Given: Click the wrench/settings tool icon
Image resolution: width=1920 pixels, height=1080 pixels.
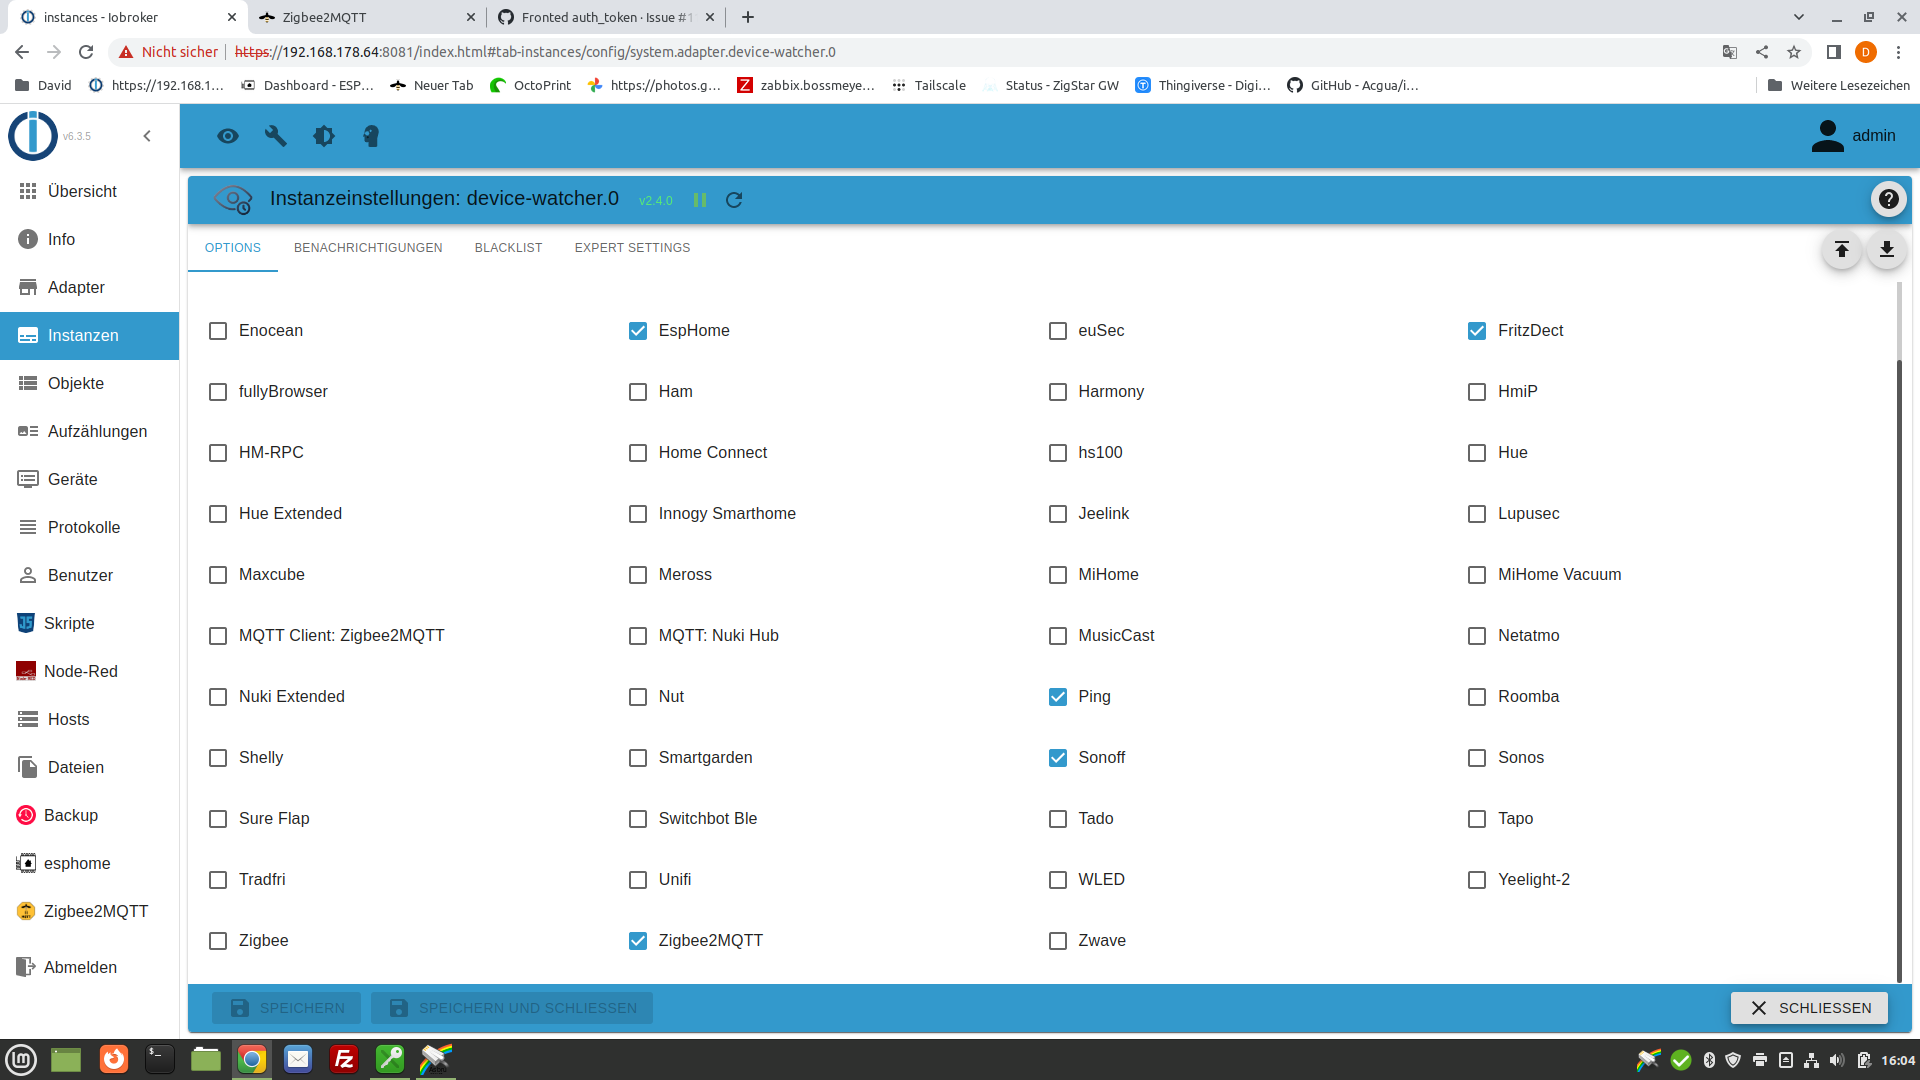Looking at the screenshot, I should coord(274,136).
